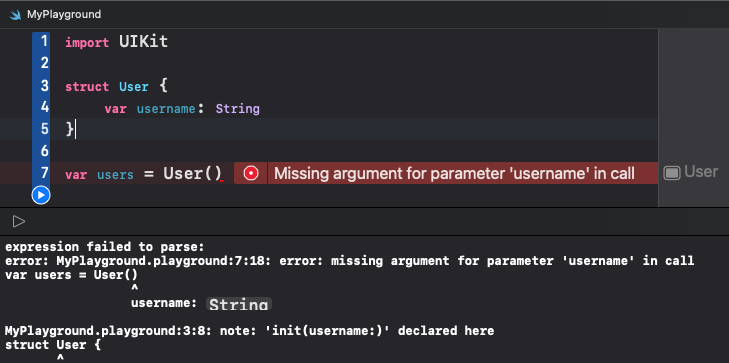
Task: Click the execute triangle in debug bar
Action: (19, 221)
